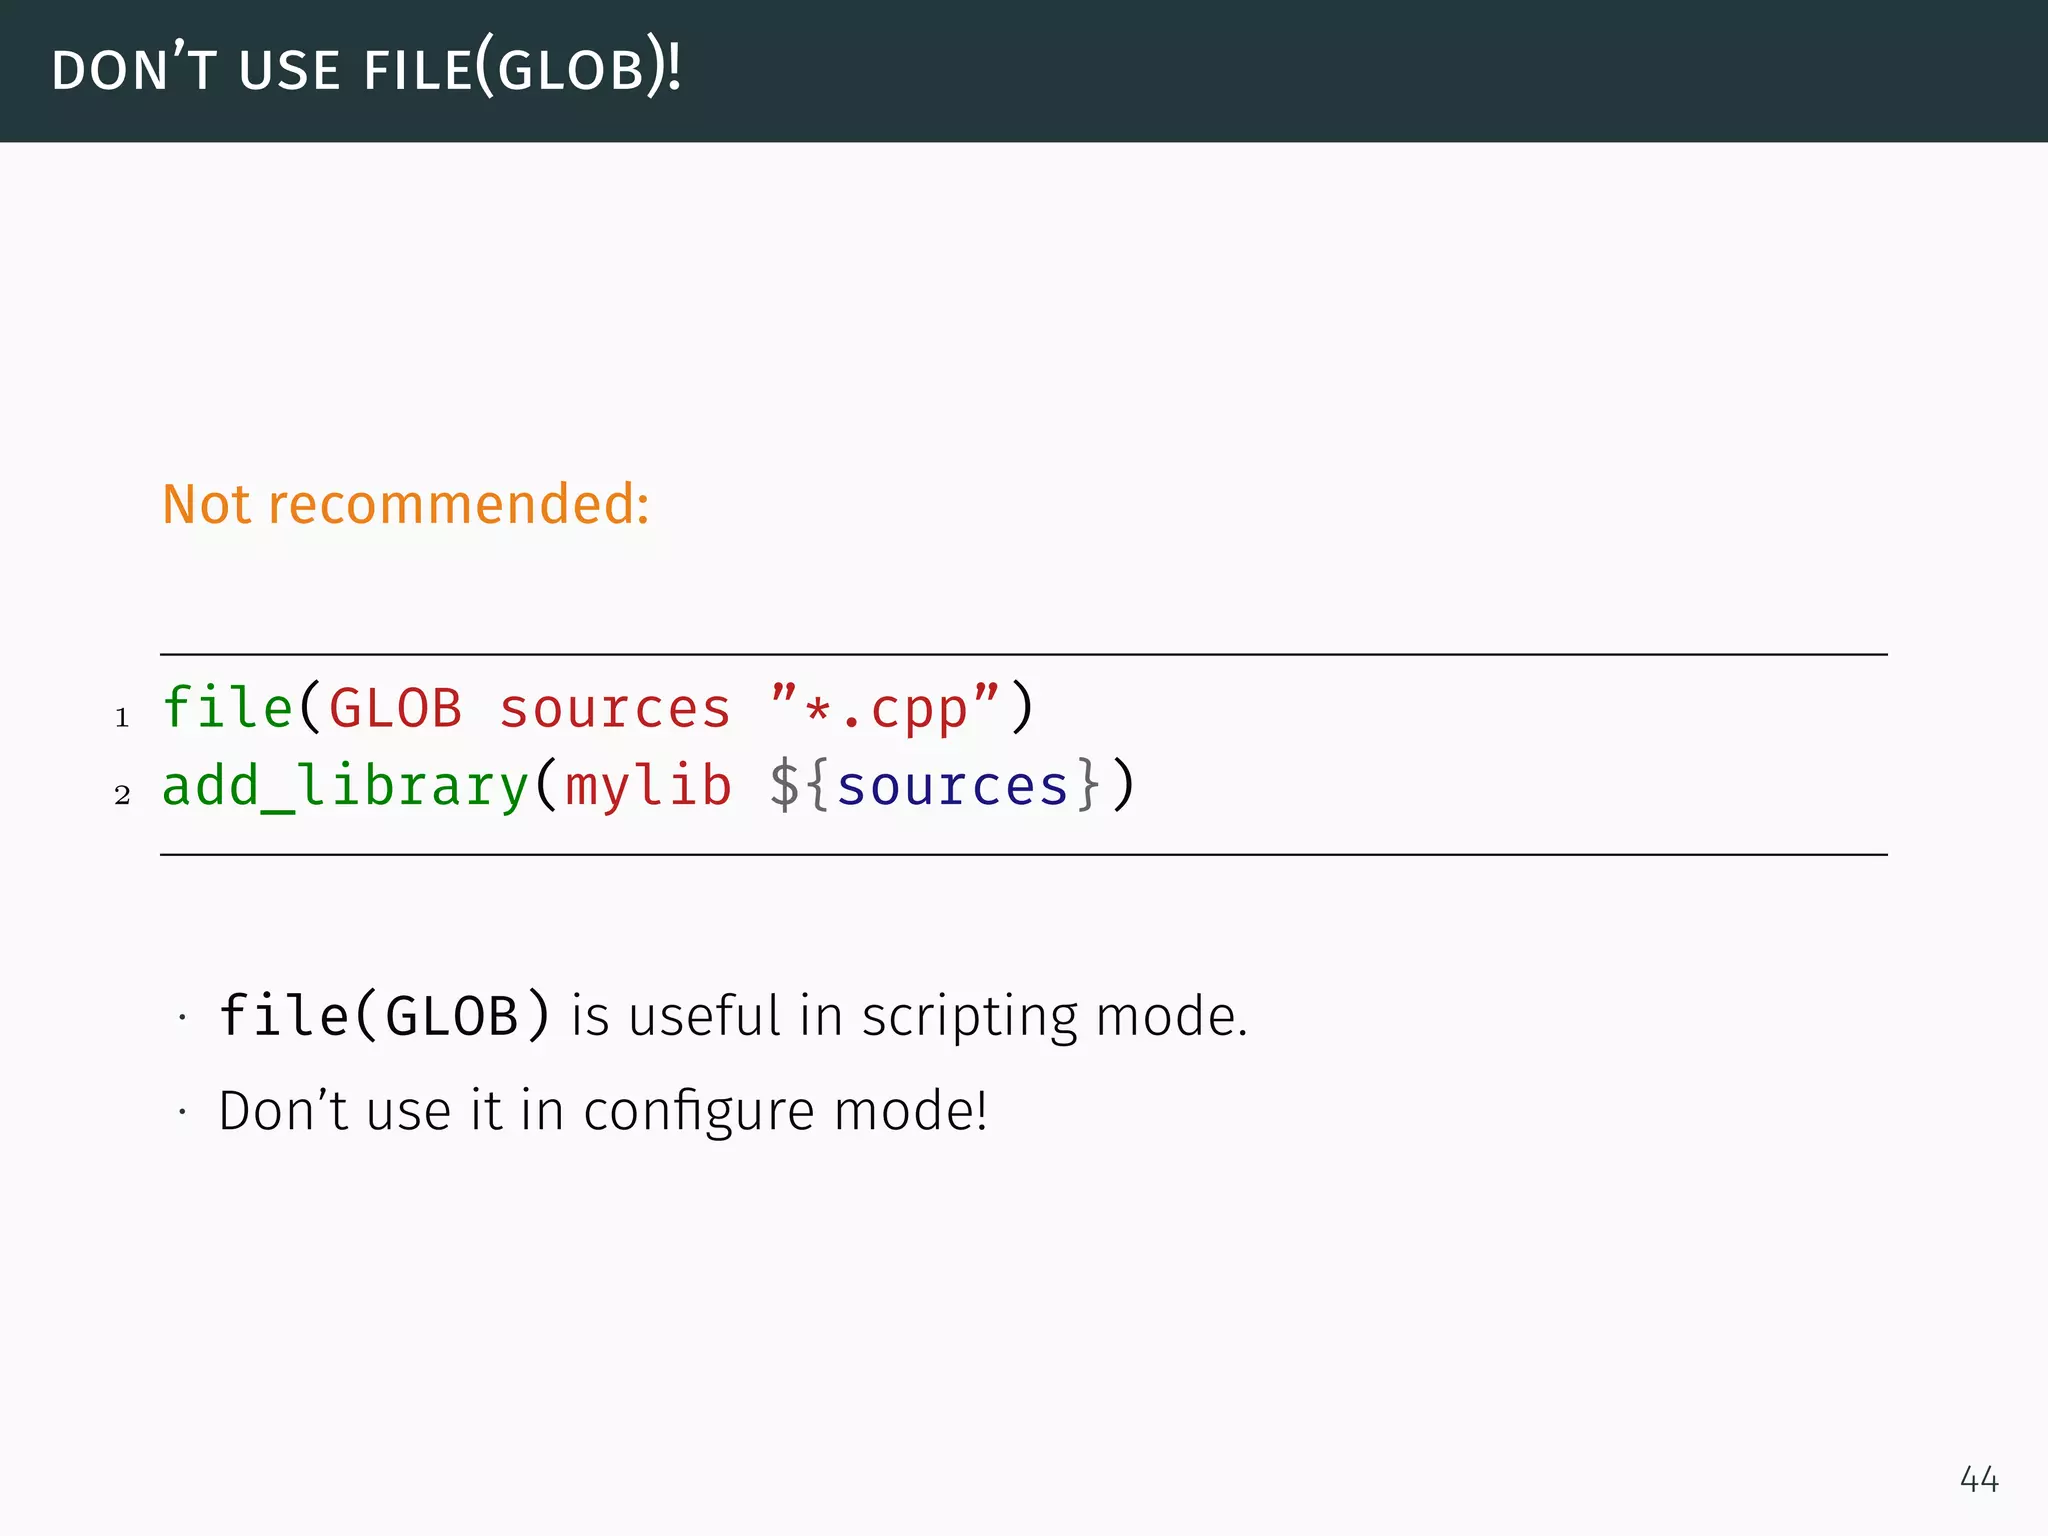Click the text "is useful in scripting mode."
2048x1536 pixels.
(909, 1016)
